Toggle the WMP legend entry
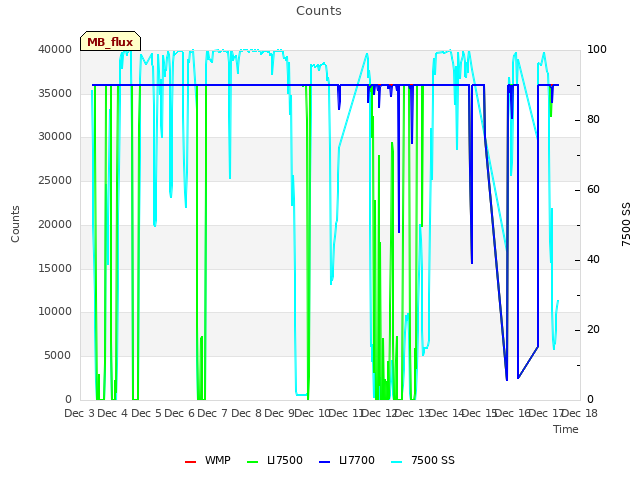This screenshot has height=480, width=640. click(x=208, y=460)
